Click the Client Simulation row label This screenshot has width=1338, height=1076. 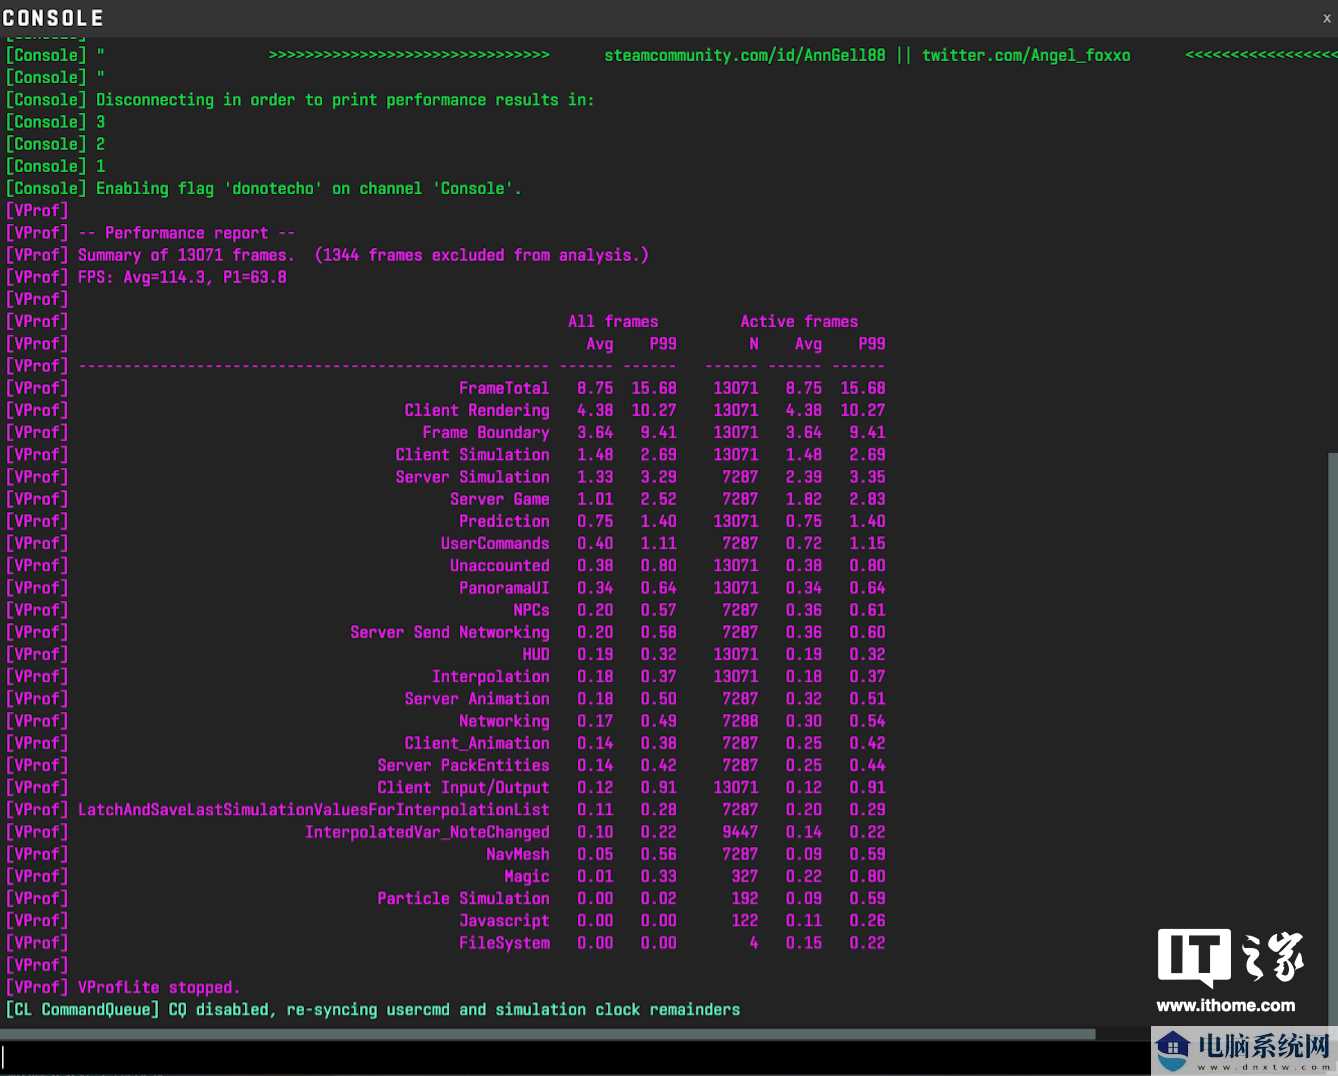point(472,454)
